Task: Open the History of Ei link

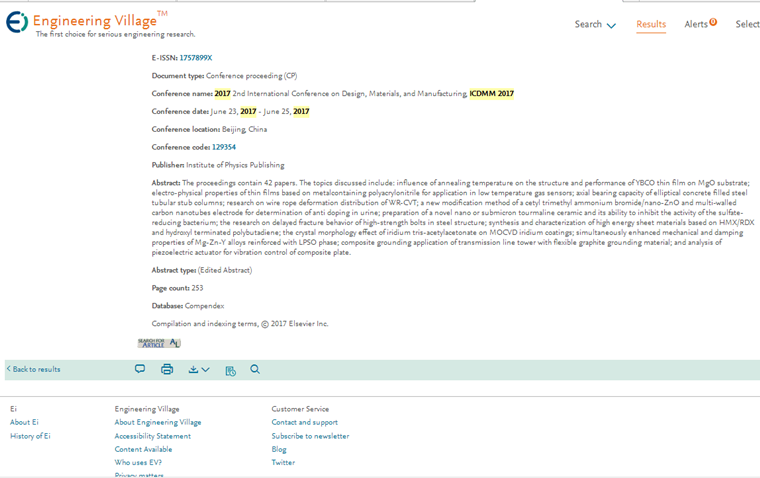Action: coord(30,436)
